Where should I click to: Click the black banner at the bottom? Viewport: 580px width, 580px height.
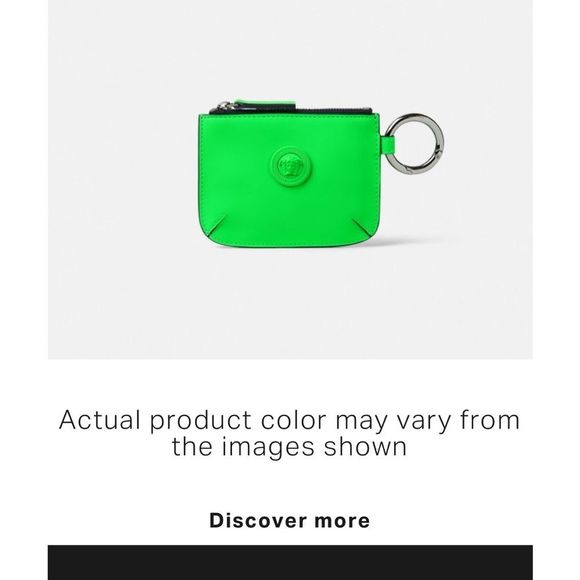(x=290, y=562)
